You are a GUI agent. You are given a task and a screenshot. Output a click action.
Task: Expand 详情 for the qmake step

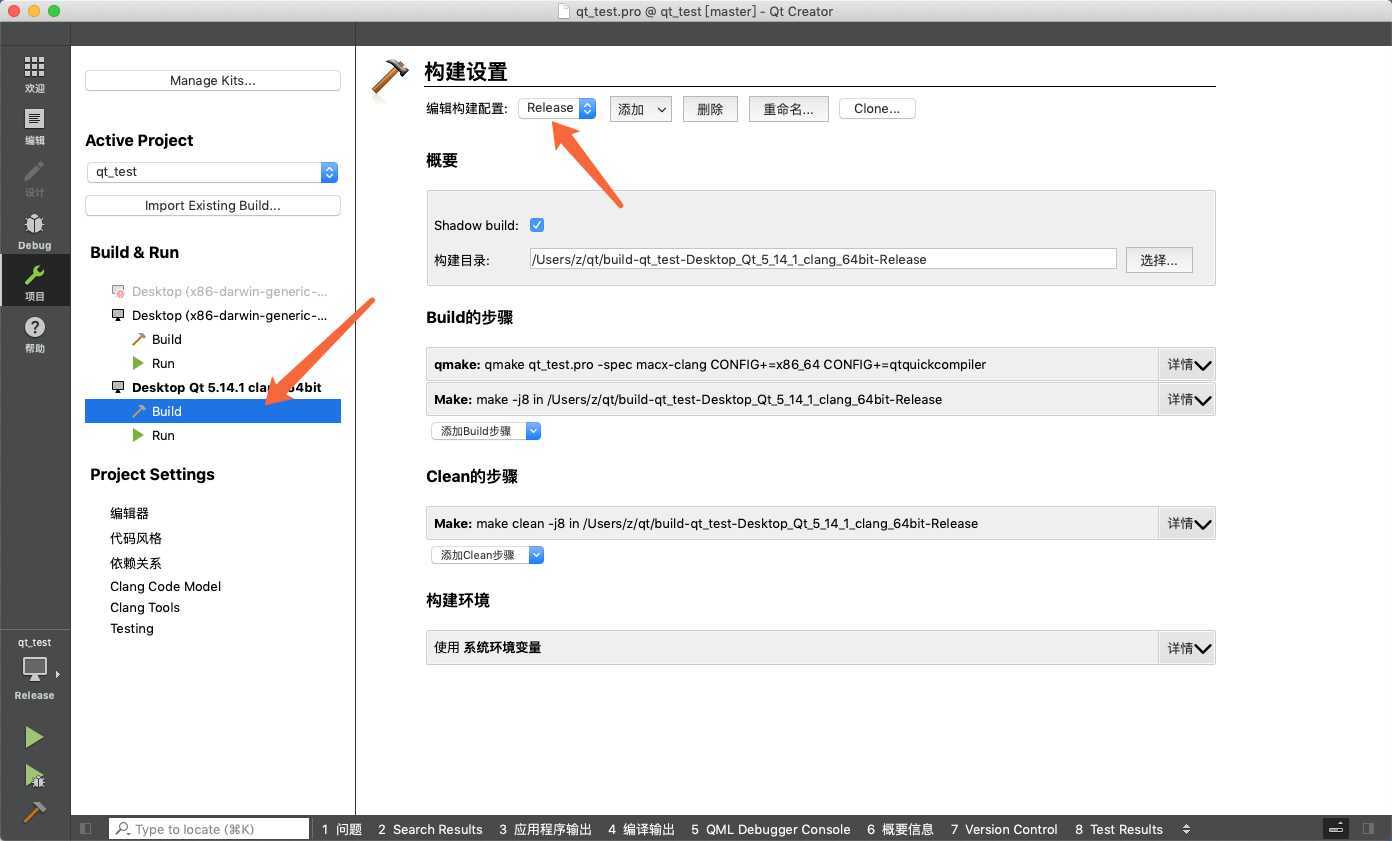(x=1187, y=364)
